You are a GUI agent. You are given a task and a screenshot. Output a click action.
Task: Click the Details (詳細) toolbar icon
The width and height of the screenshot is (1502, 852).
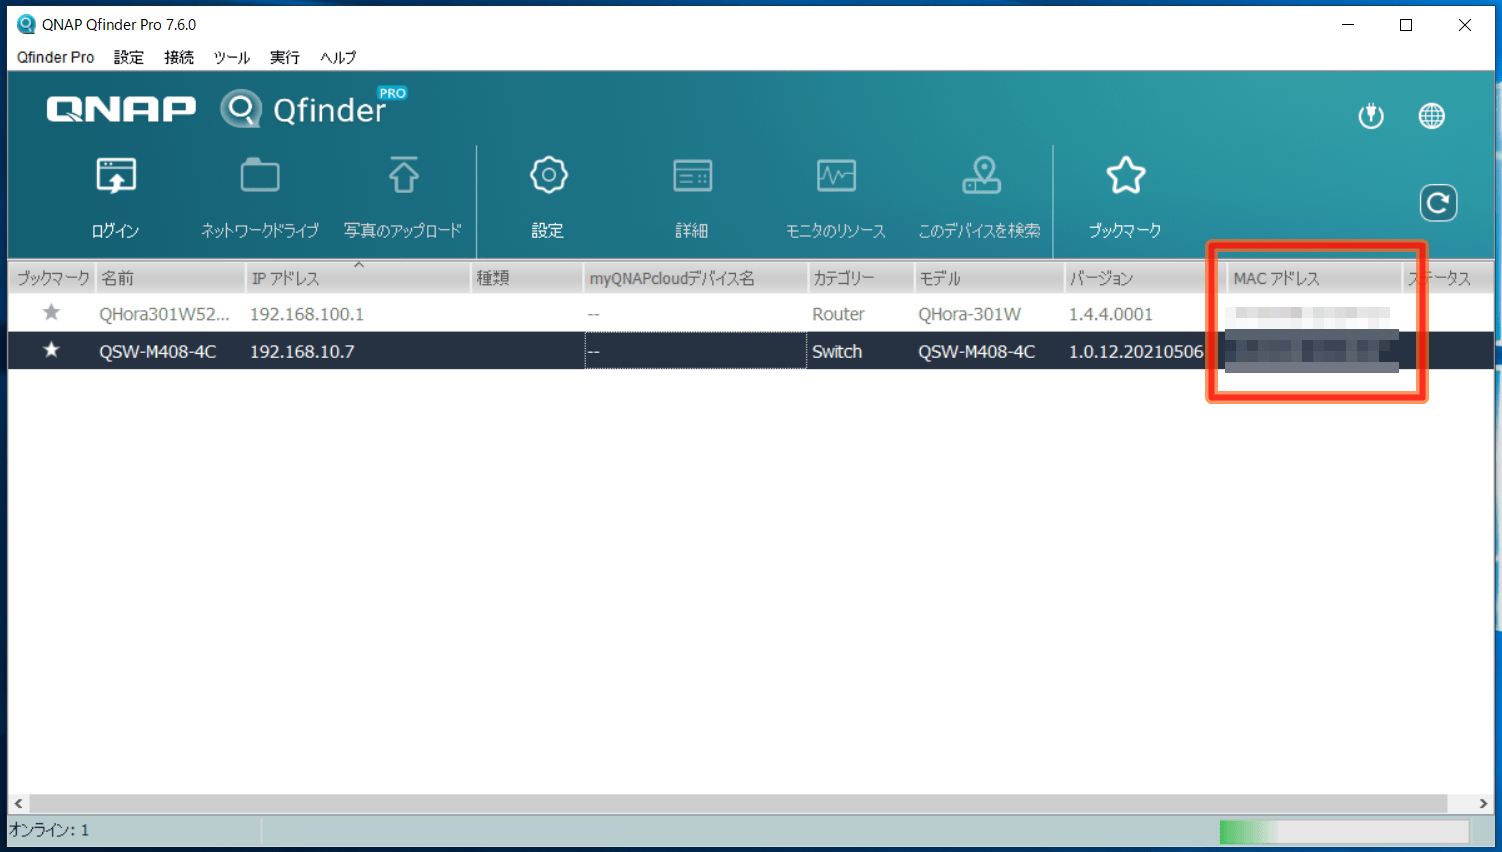click(692, 176)
